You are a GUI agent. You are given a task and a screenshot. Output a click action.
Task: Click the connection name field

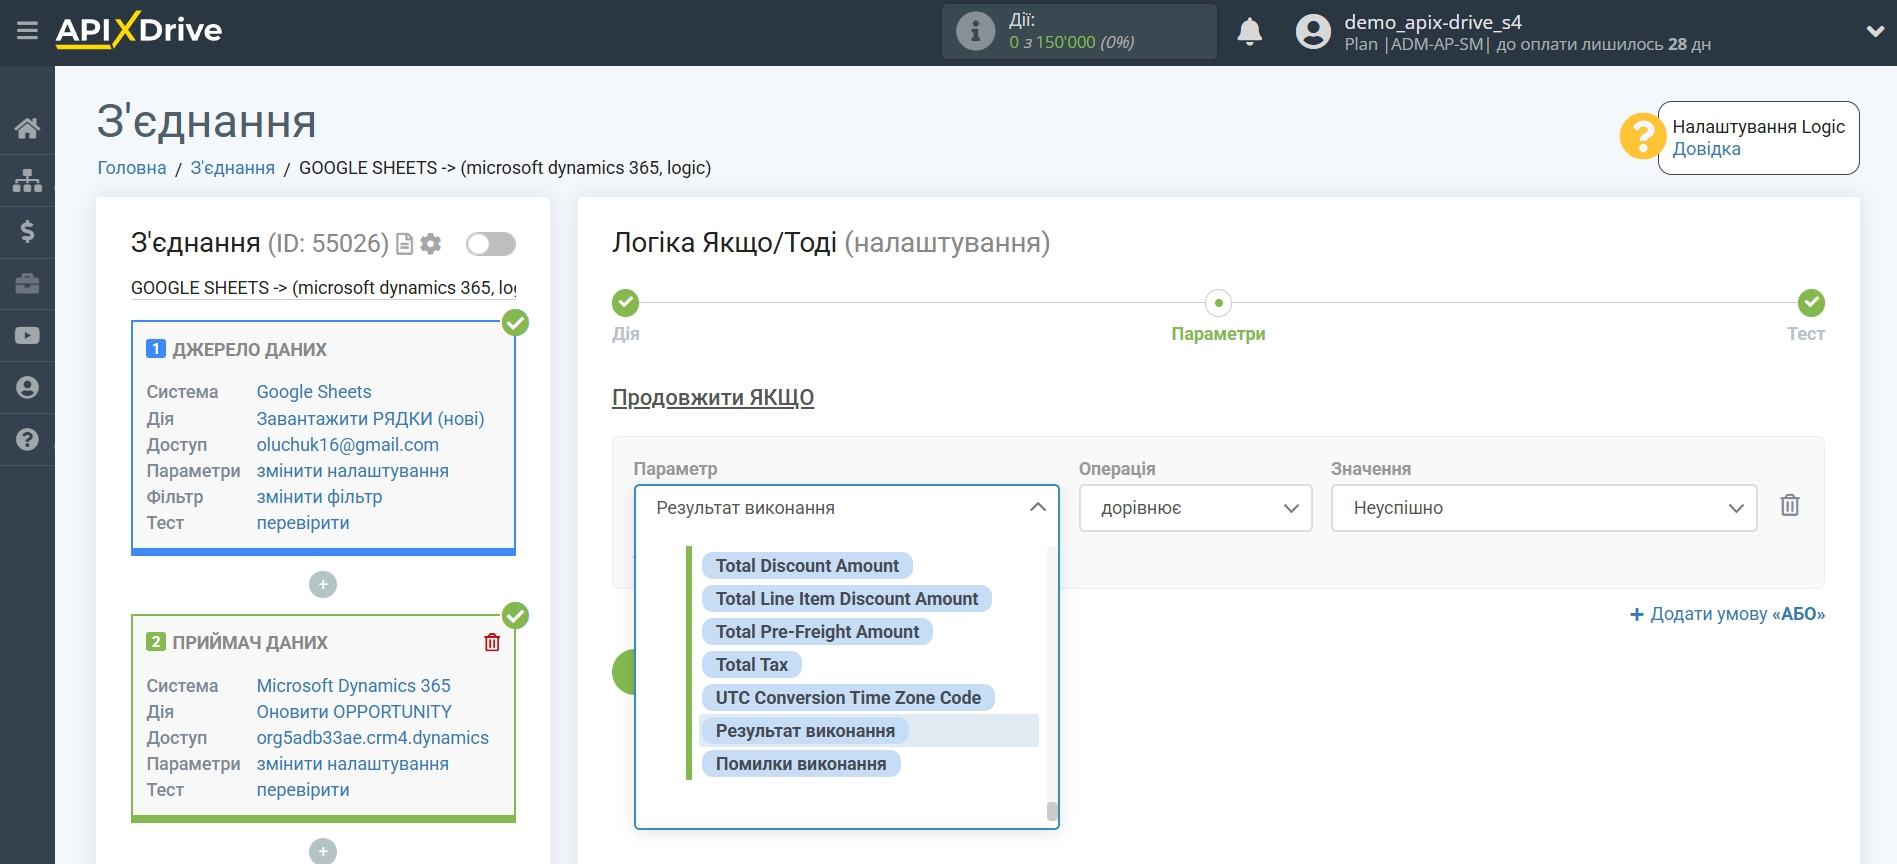(x=323, y=288)
